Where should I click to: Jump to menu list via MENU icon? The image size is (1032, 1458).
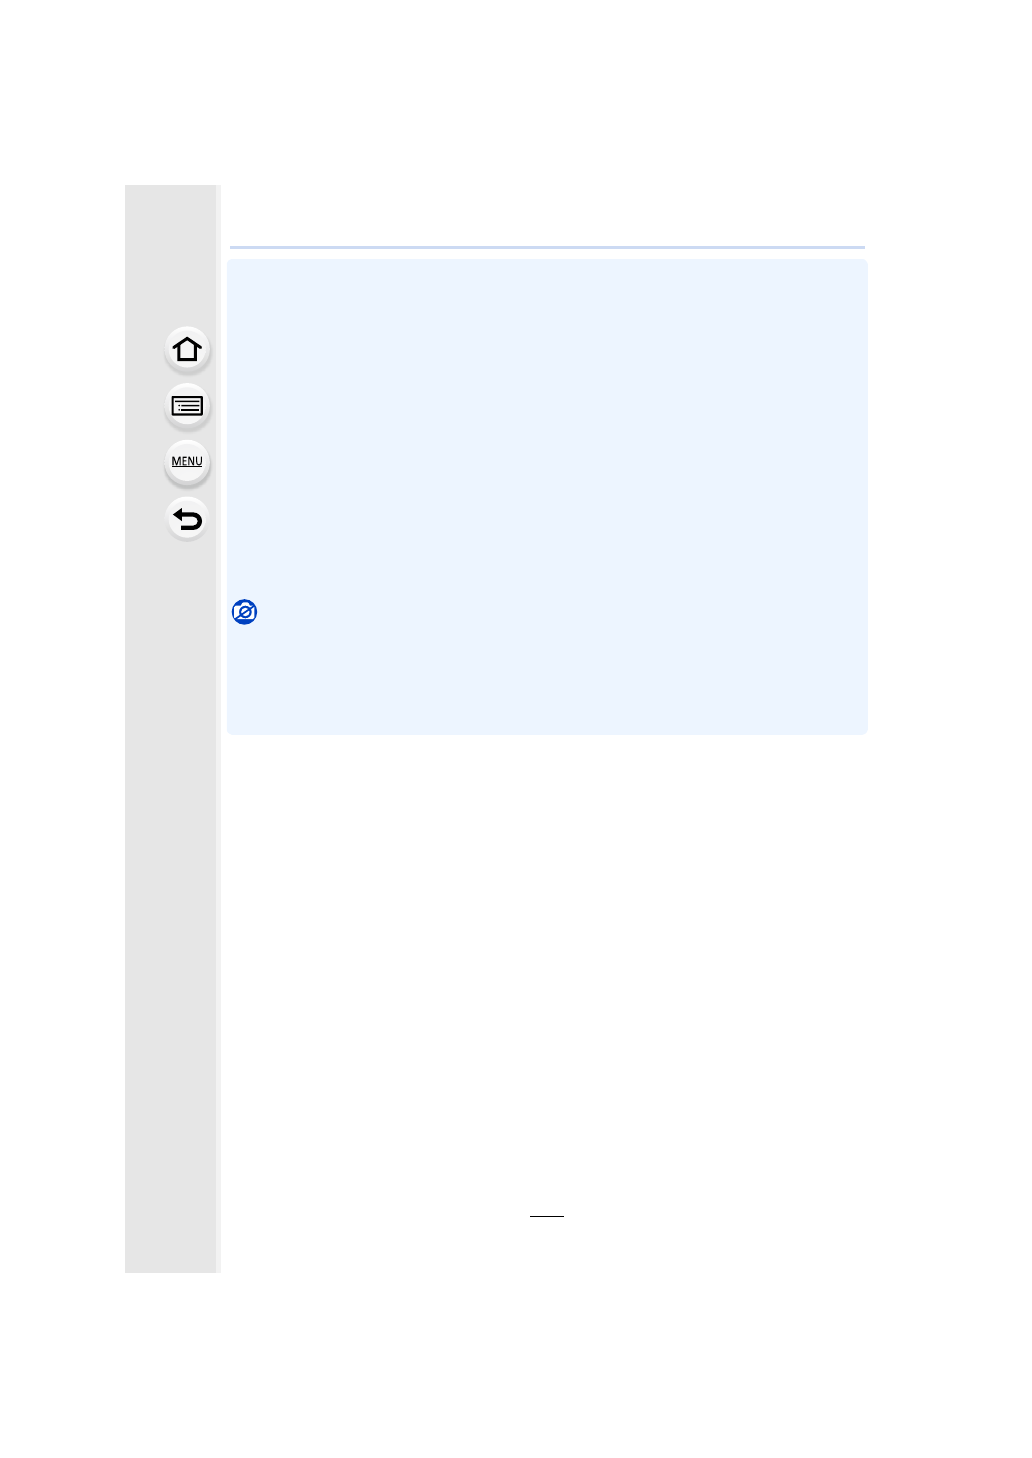coord(187,462)
